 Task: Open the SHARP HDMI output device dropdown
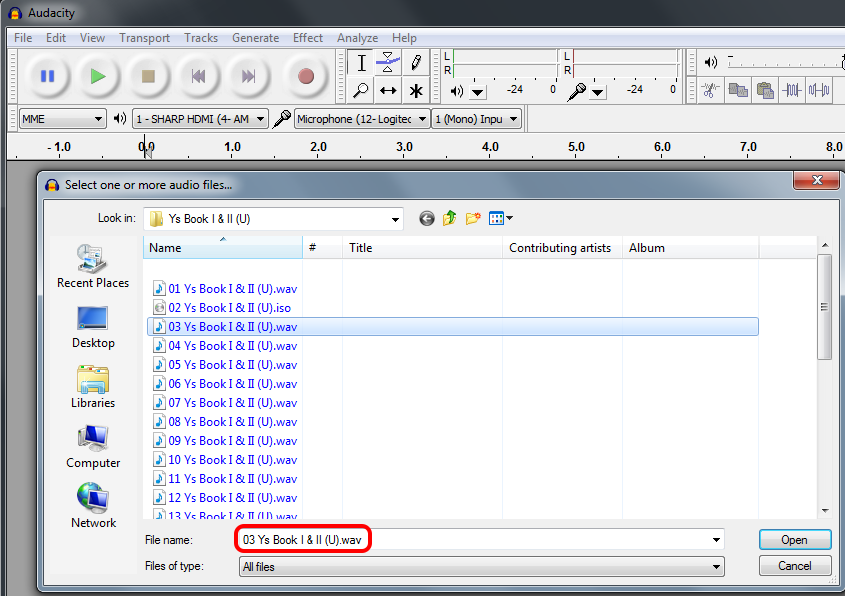point(200,119)
